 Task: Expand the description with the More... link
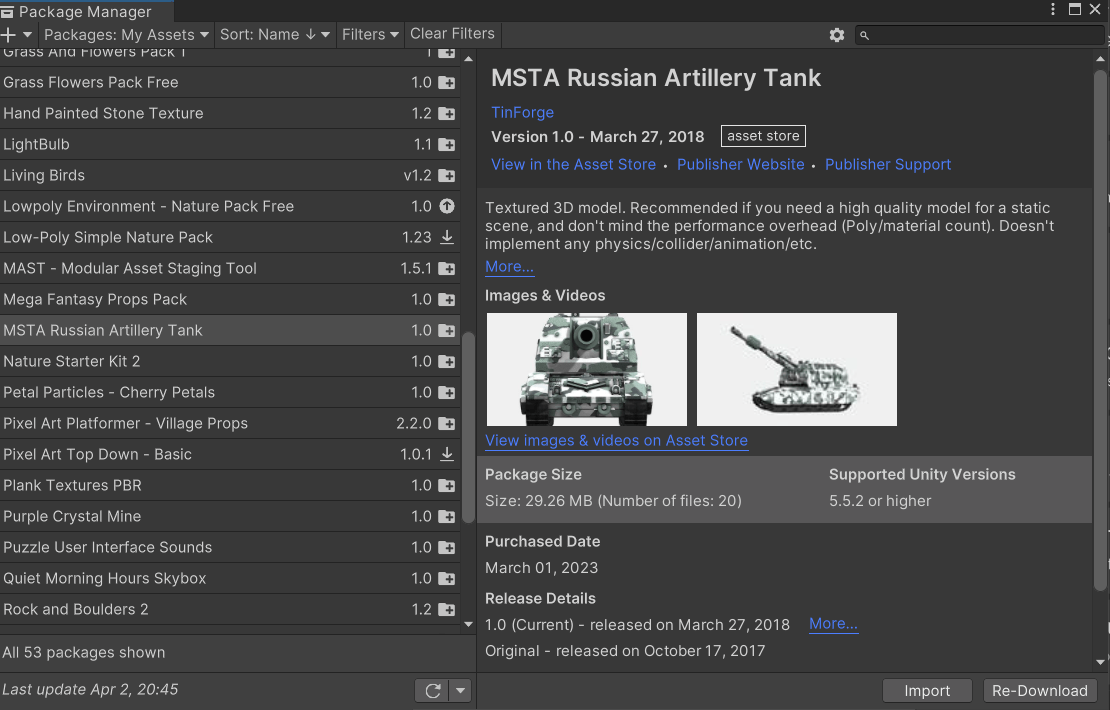pos(509,267)
